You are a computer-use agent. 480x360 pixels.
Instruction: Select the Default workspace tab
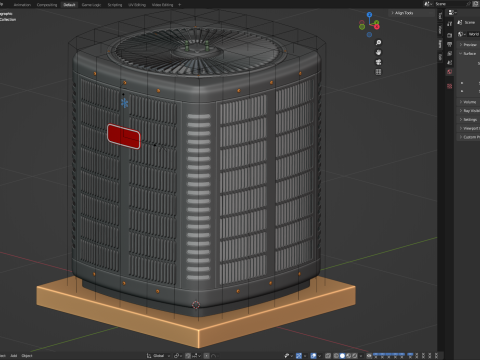69,5
